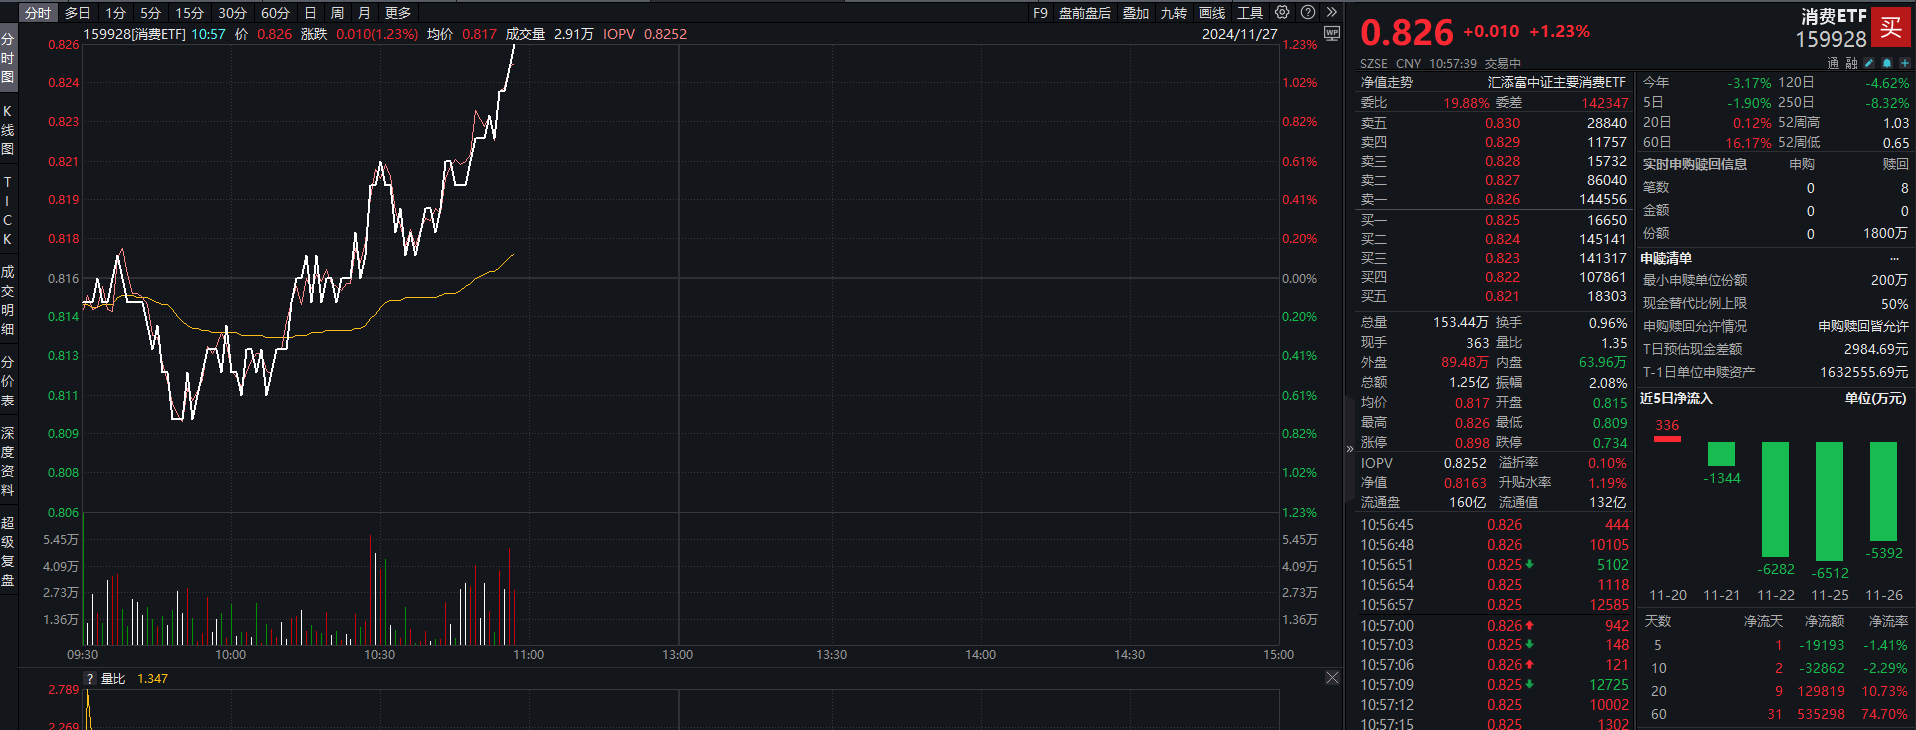The height and width of the screenshot is (730, 1916).
Task: Set a price alert bell icon
Action: coord(1887,63)
